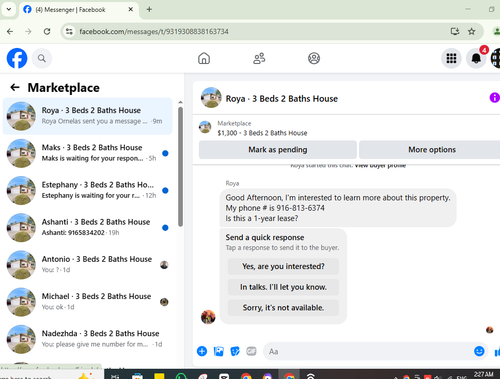Image resolution: width=500 pixels, height=379 pixels.
Task: Go to the Home feed icon
Action: pyautogui.click(x=204, y=58)
